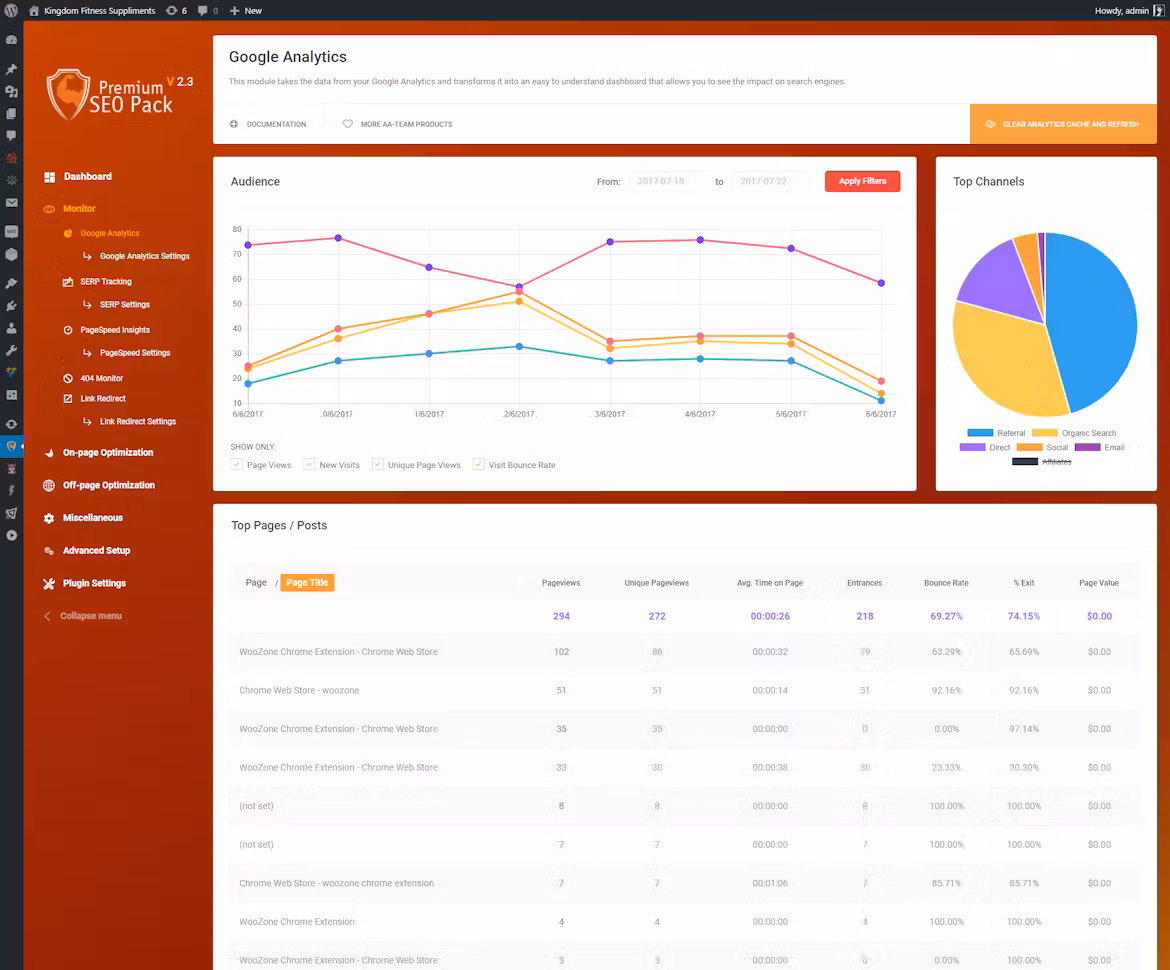Click the blue Referral legend swatch
Image resolution: width=1170 pixels, height=970 pixels.
(x=980, y=433)
